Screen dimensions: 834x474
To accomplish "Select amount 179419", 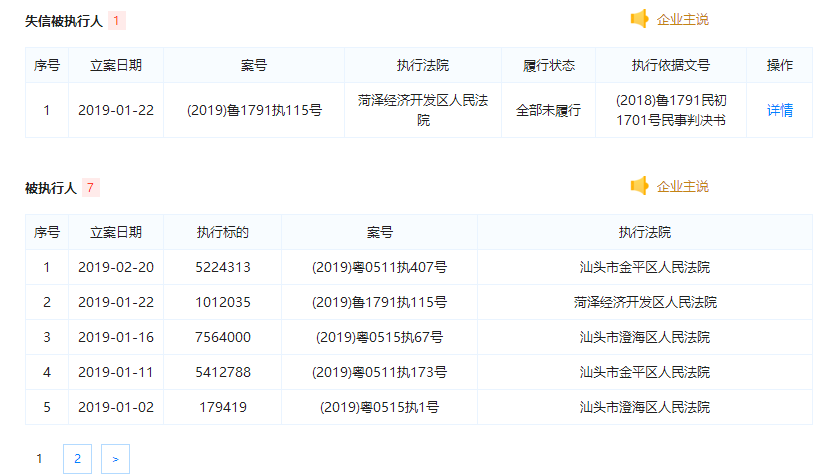I will point(223,408).
